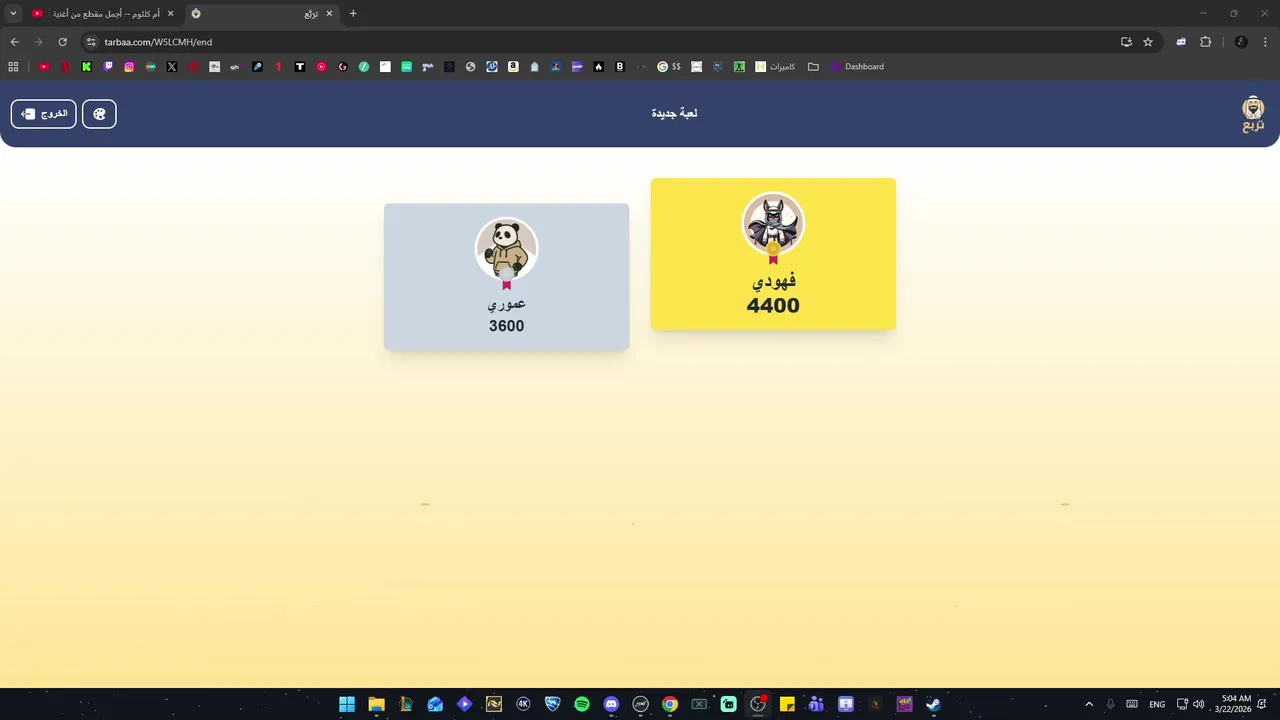This screenshot has width=1280, height=720.
Task: Open the bookmarks folder icon
Action: (x=813, y=67)
